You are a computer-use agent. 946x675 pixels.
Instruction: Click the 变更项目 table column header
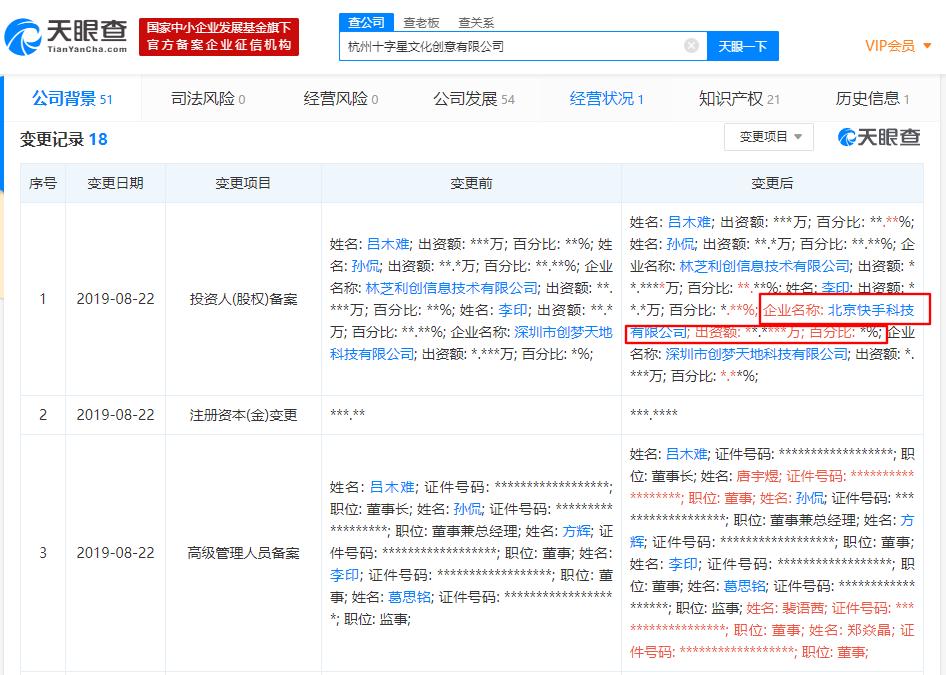pyautogui.click(x=243, y=183)
